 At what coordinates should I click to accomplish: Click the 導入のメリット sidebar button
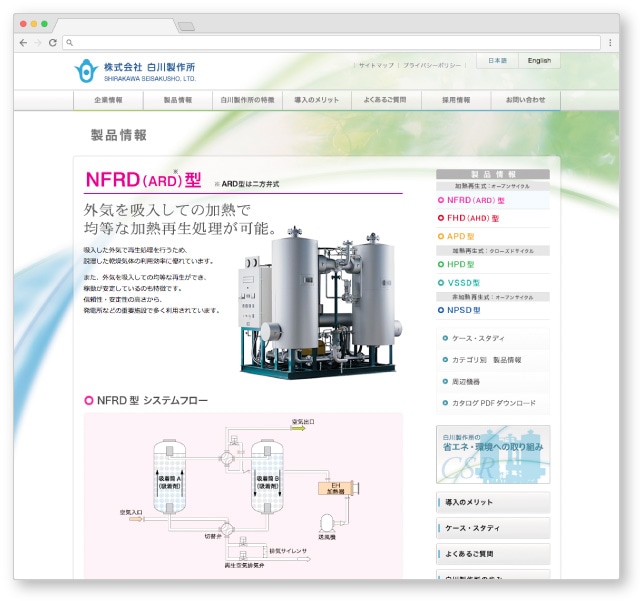tap(493, 502)
